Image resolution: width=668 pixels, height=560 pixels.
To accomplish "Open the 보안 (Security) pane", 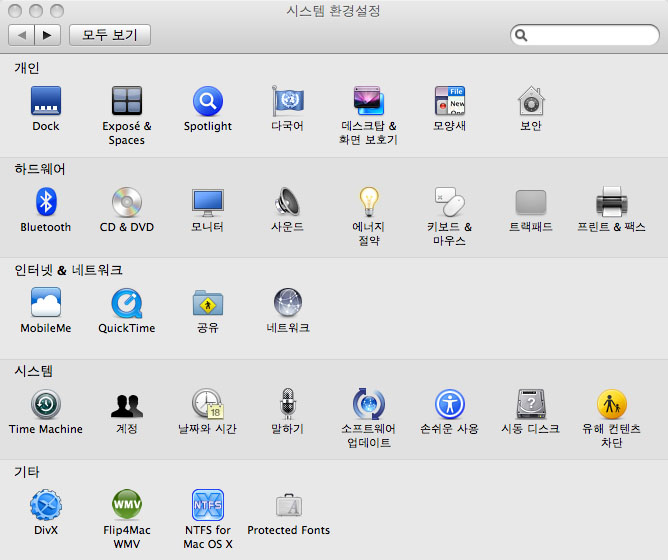I will (x=530, y=101).
